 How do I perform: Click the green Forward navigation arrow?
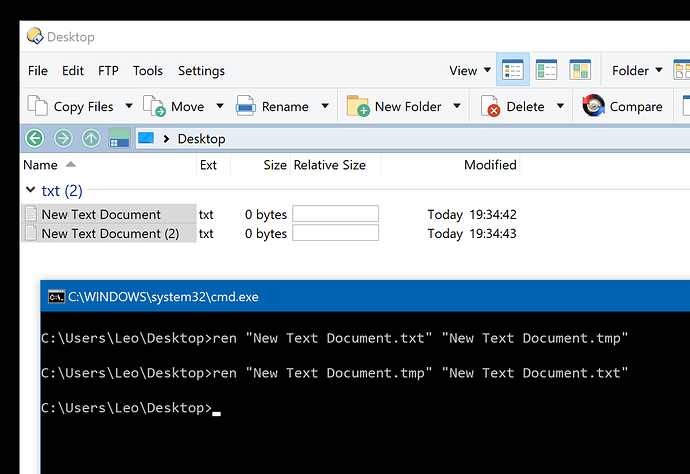coord(63,139)
